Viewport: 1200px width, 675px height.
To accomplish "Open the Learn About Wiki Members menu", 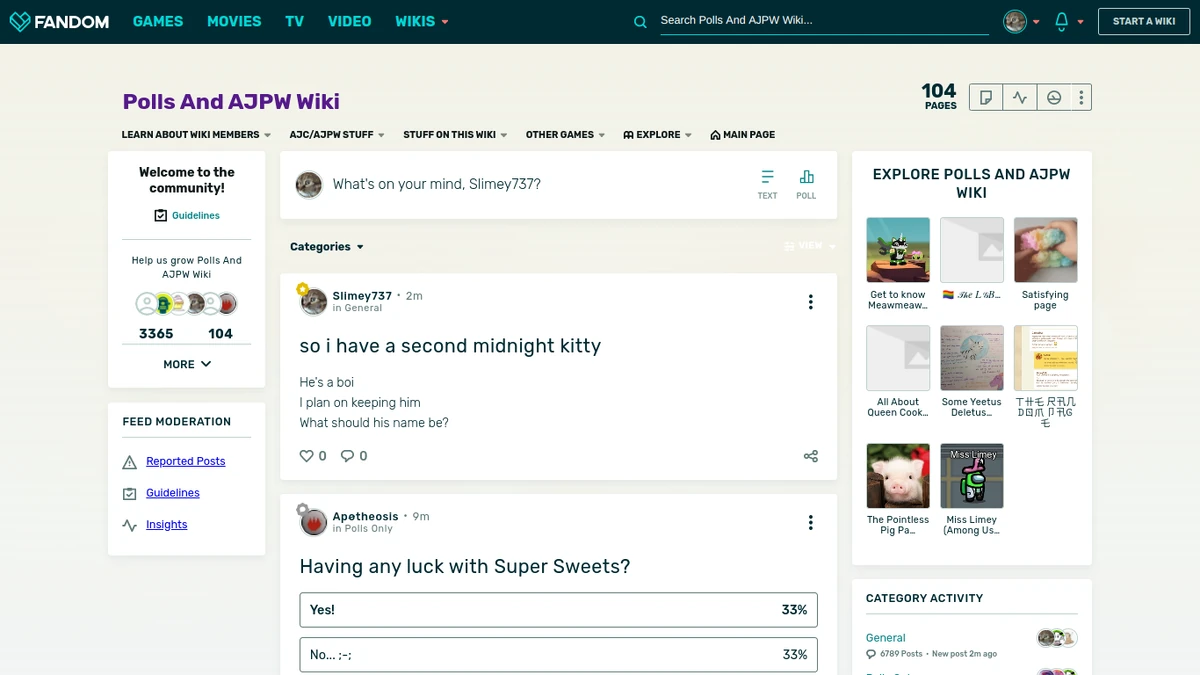I will [196, 135].
